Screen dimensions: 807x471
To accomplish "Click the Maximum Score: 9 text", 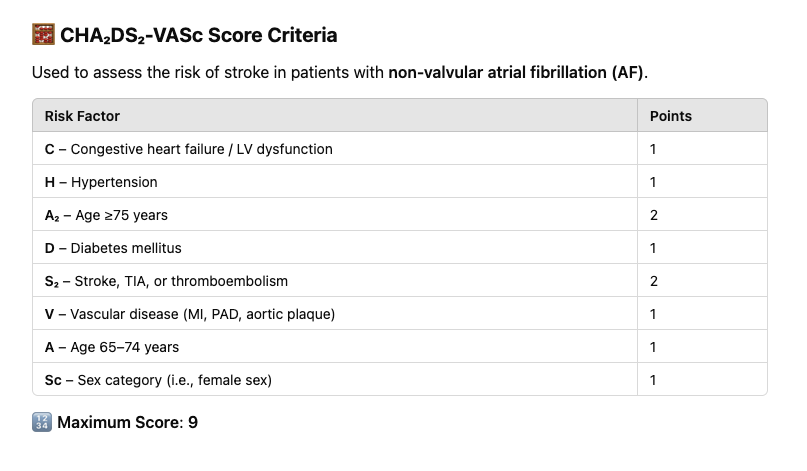I will pyautogui.click(x=128, y=422).
